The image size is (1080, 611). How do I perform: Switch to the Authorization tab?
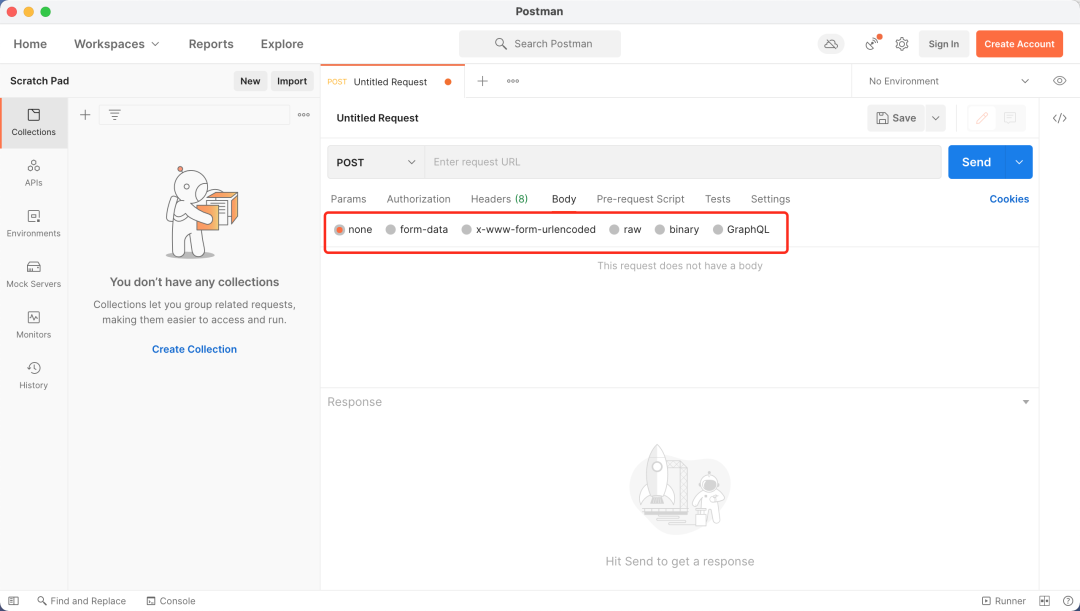(418, 199)
